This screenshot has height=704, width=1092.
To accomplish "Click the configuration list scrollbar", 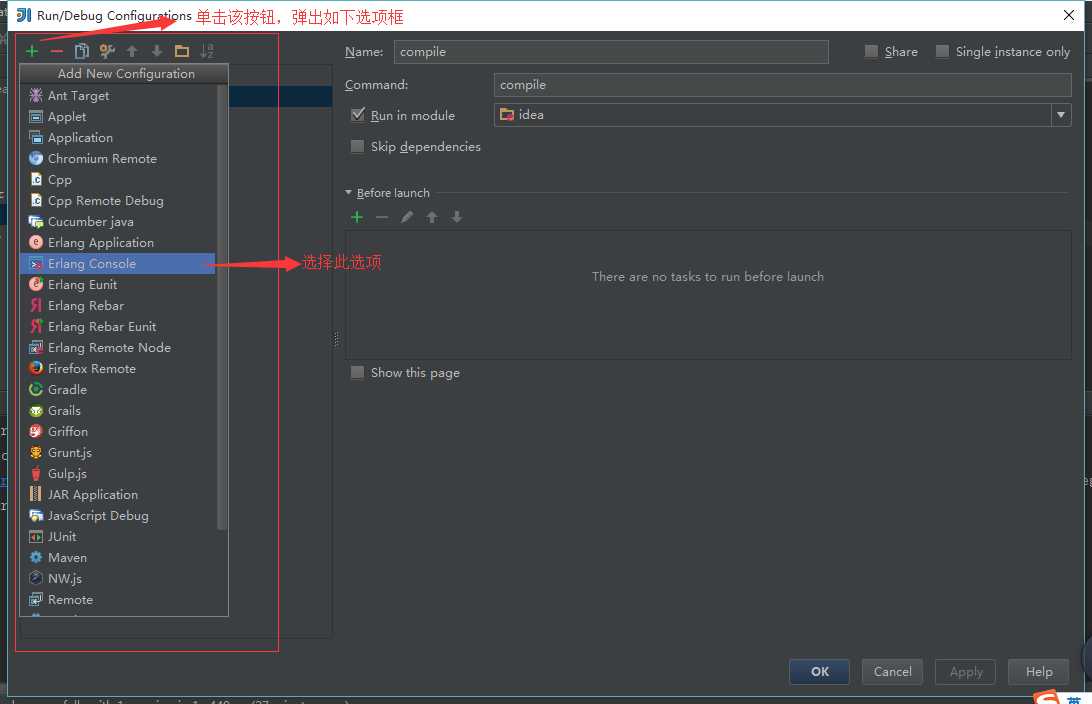I will (x=222, y=306).
